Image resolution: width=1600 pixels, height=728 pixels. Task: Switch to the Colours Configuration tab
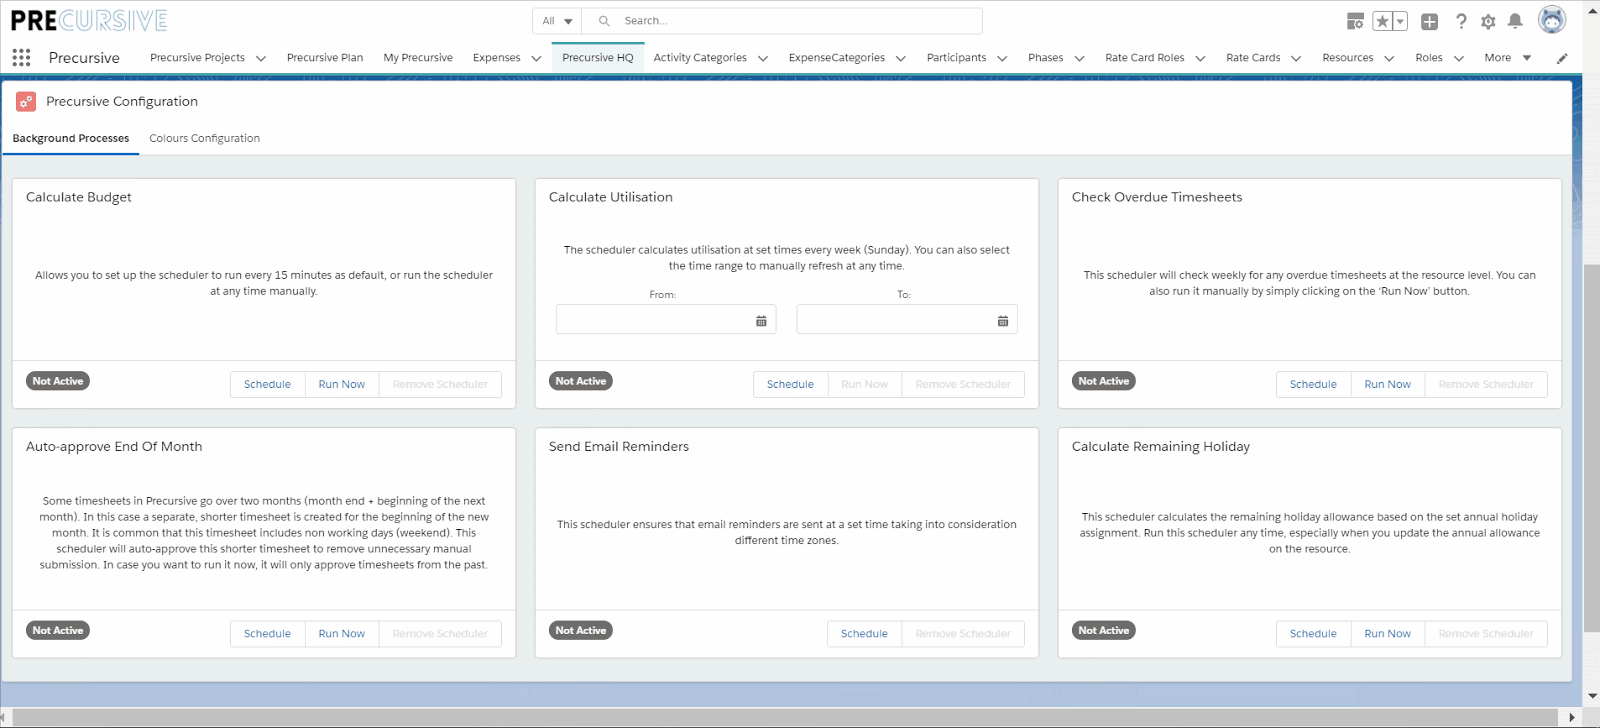tap(205, 138)
